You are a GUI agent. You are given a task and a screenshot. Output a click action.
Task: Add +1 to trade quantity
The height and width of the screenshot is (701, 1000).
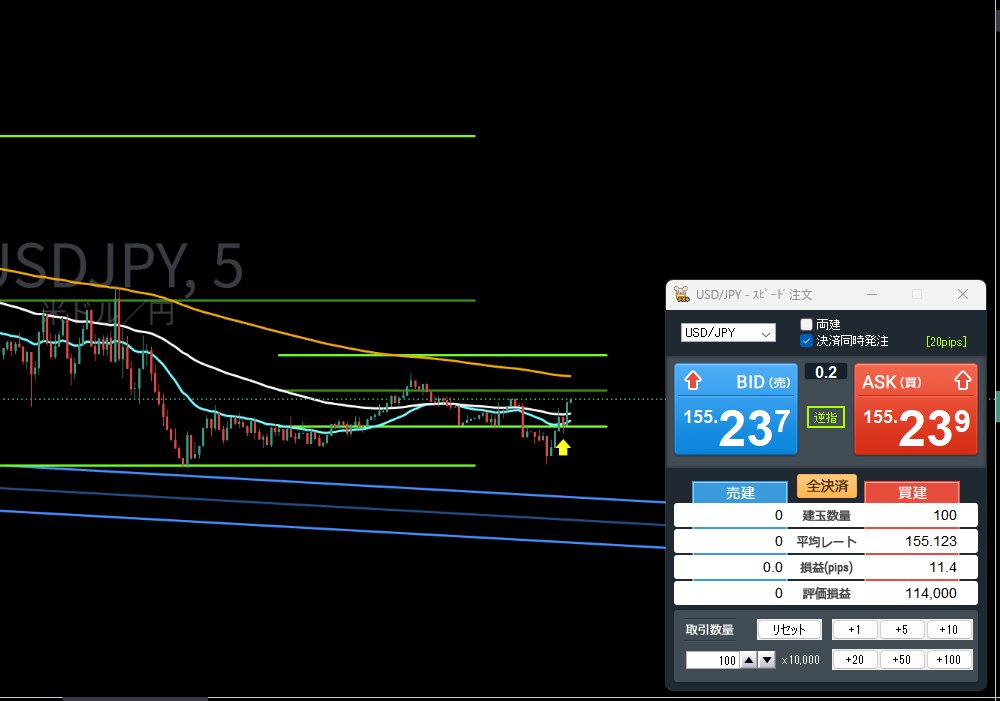pyautogui.click(x=855, y=630)
